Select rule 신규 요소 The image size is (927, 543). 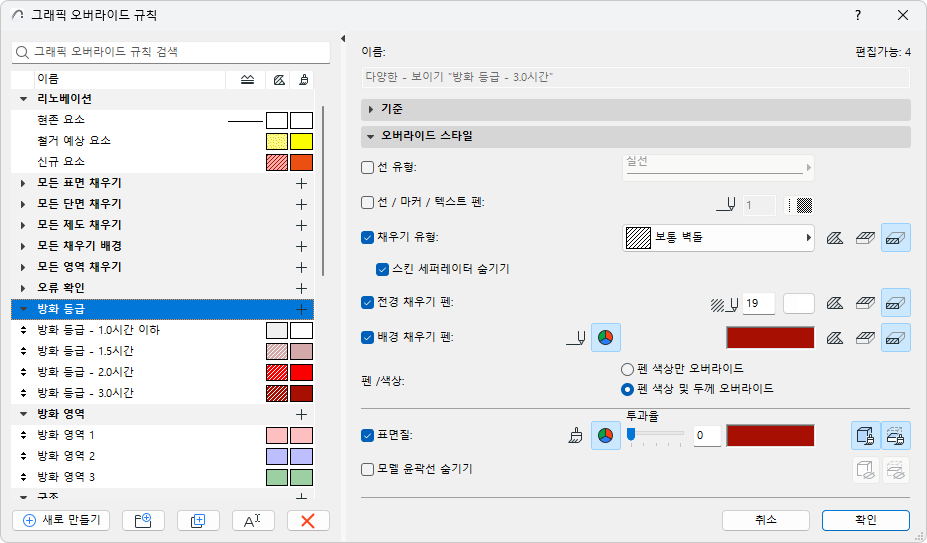[x=162, y=162]
